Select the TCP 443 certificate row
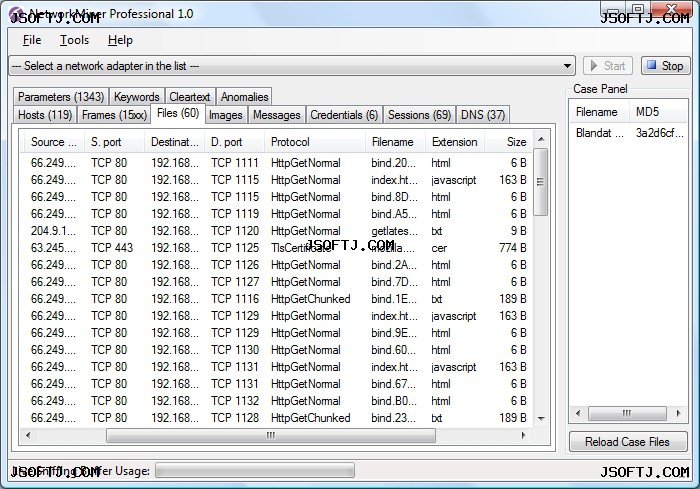This screenshot has height=489, width=700. tap(277, 248)
